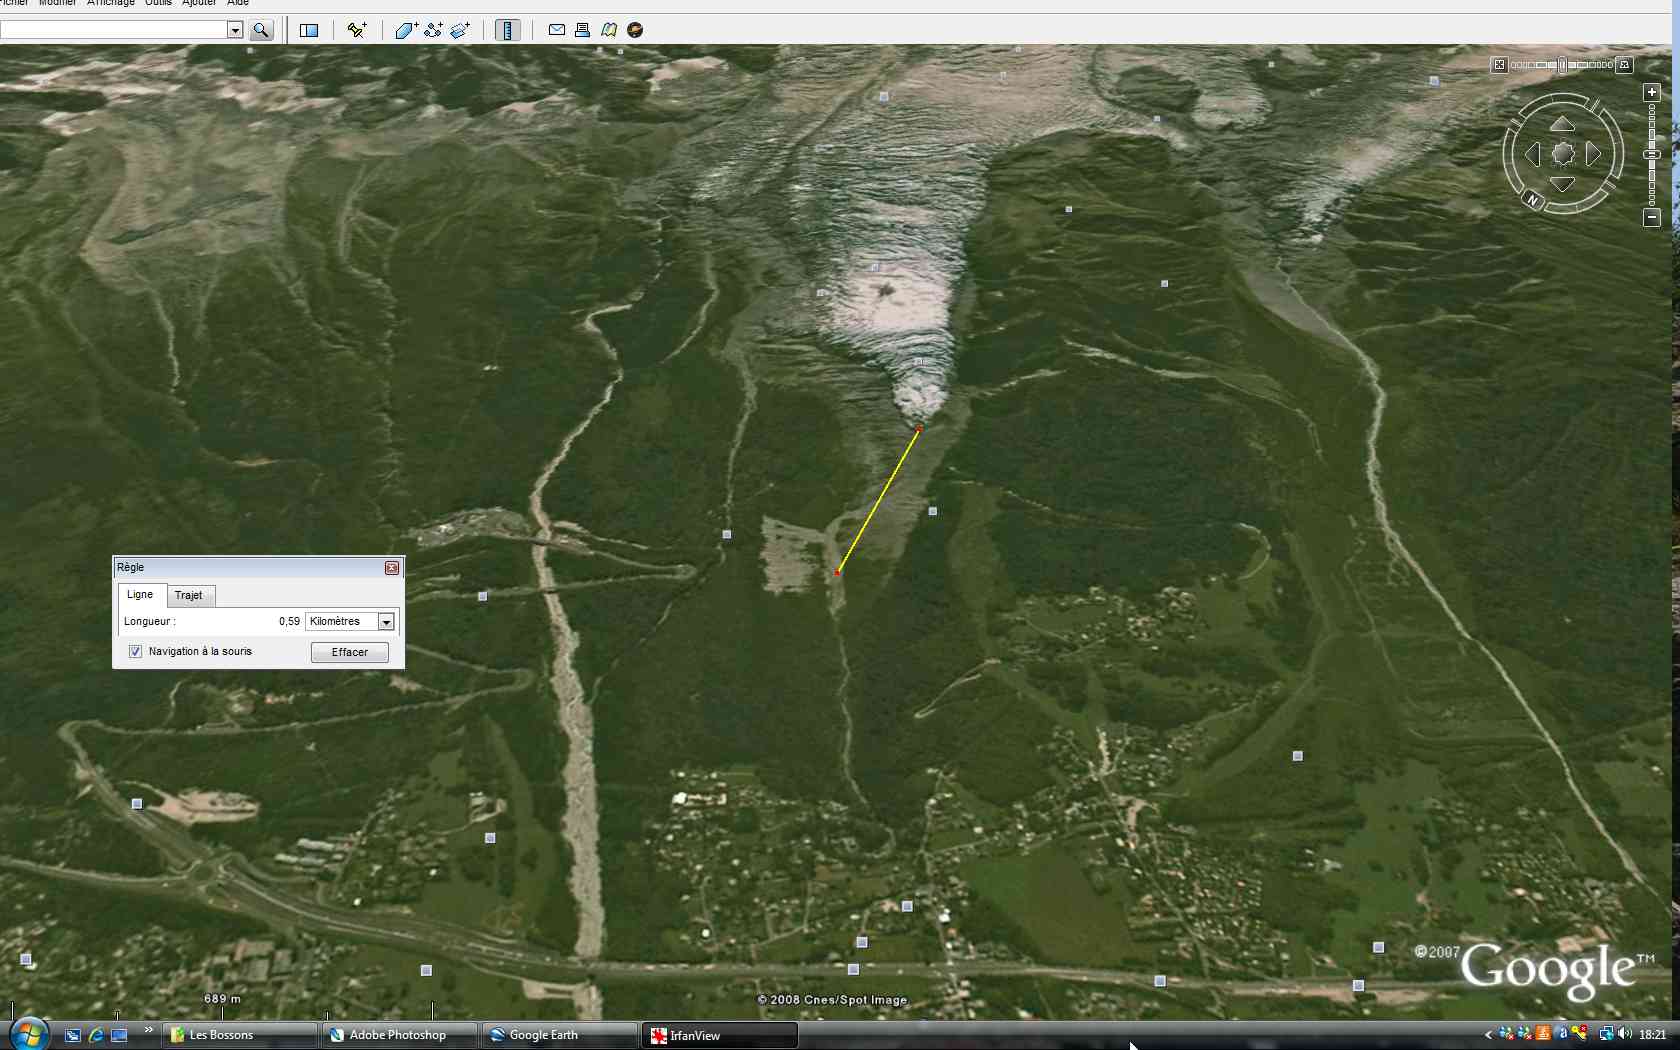Expand the search box dropdown arrow

coord(235,30)
